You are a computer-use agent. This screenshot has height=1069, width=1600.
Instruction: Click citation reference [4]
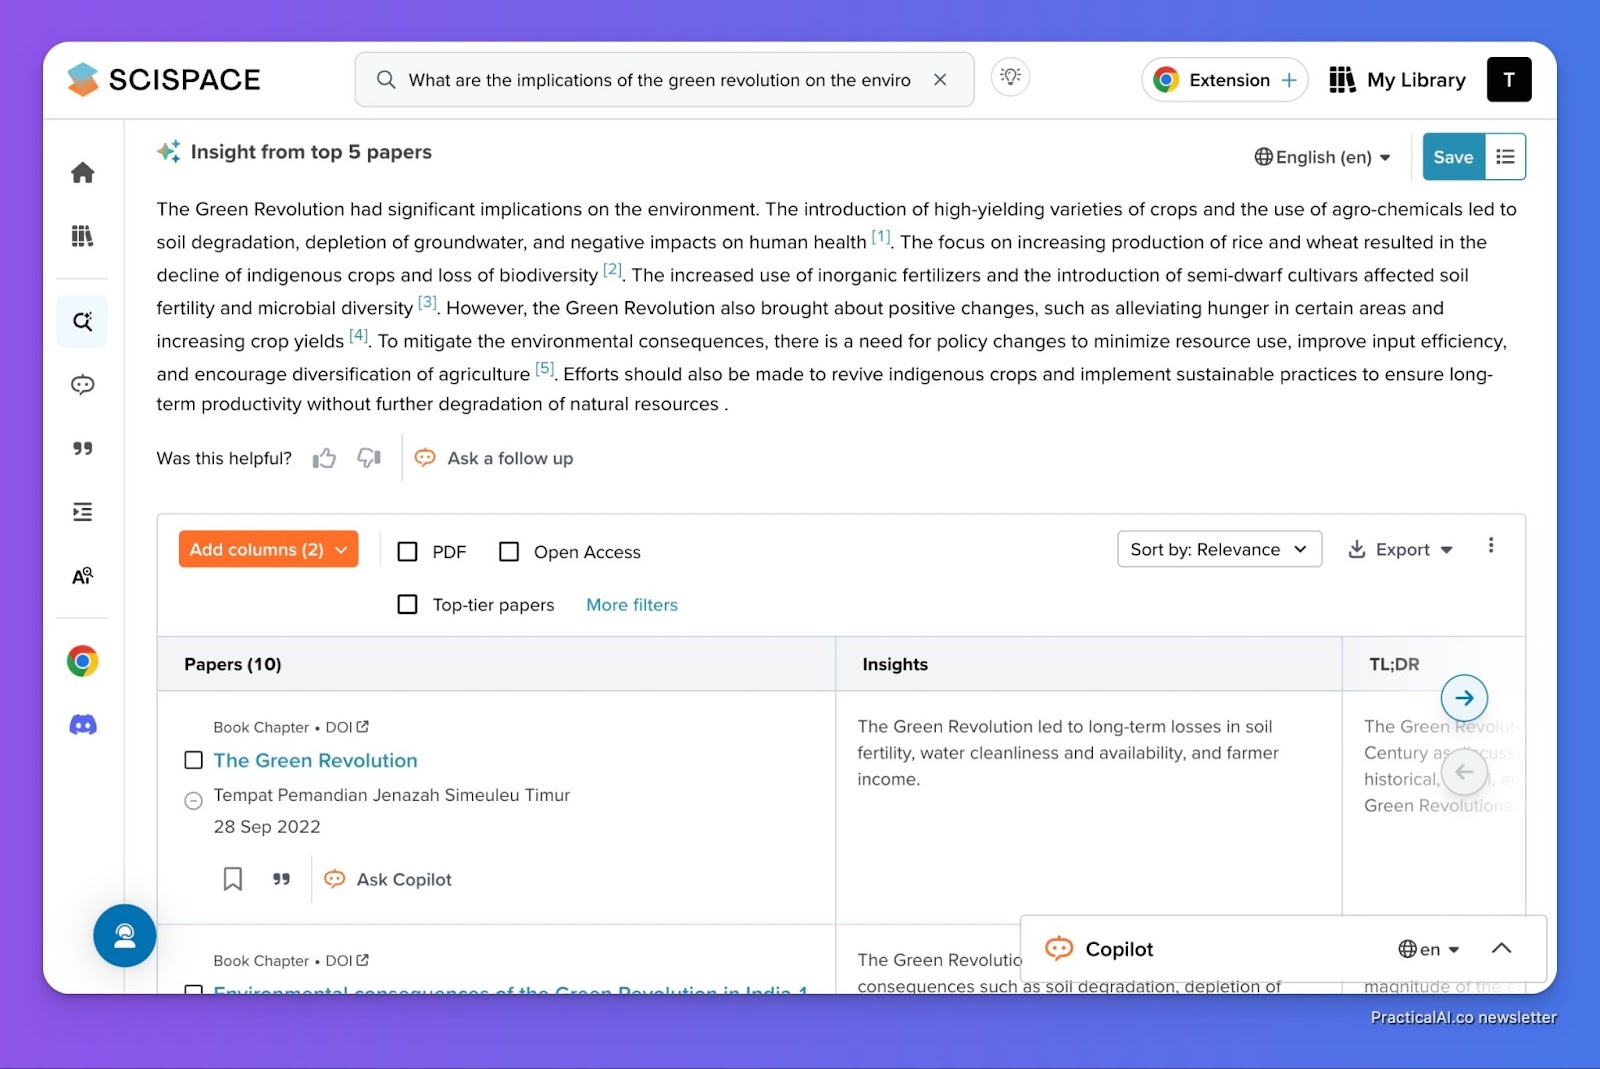[358, 335]
